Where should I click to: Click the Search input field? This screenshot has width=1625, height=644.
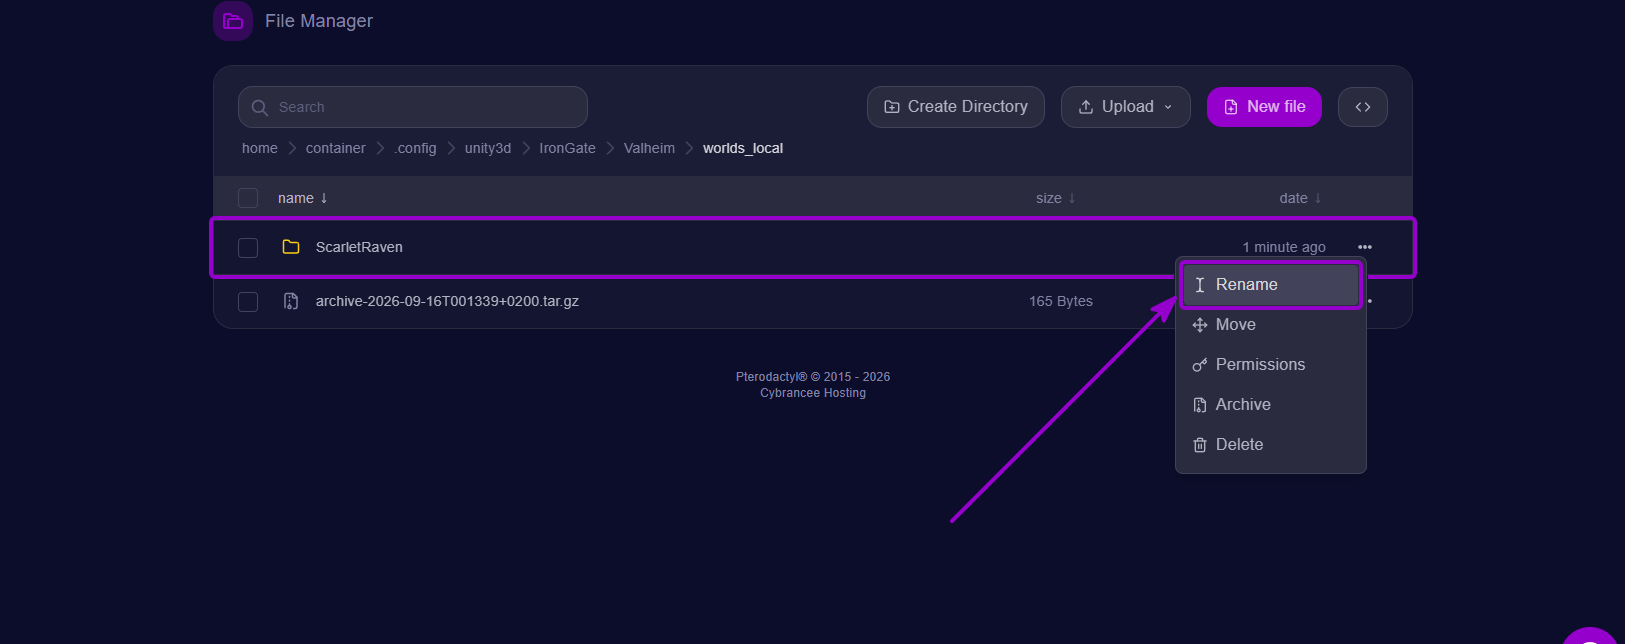point(413,107)
